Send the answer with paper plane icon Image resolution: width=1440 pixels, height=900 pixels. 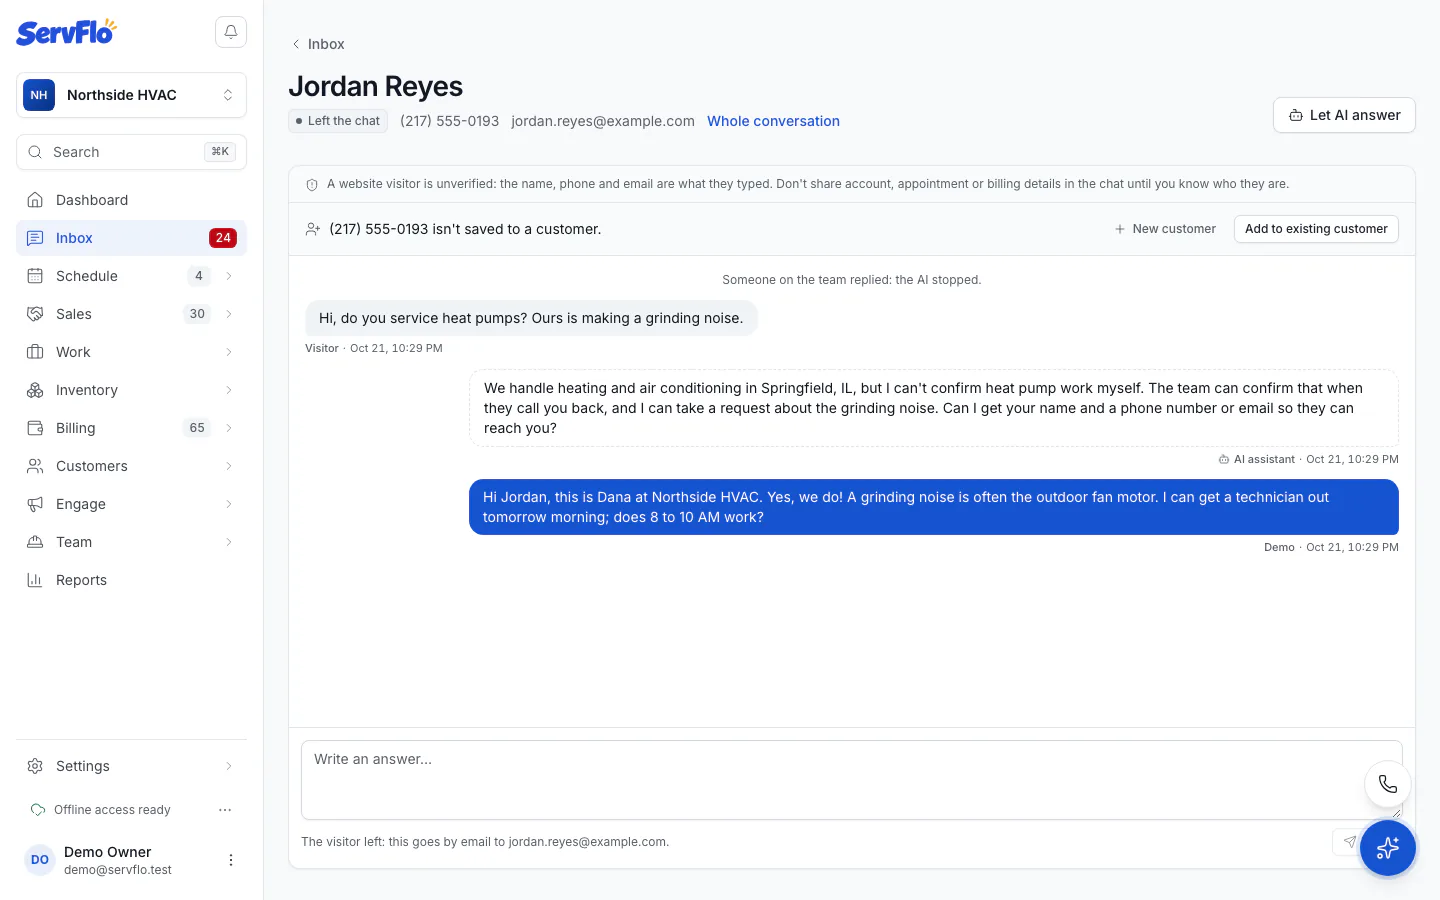pyautogui.click(x=1349, y=842)
